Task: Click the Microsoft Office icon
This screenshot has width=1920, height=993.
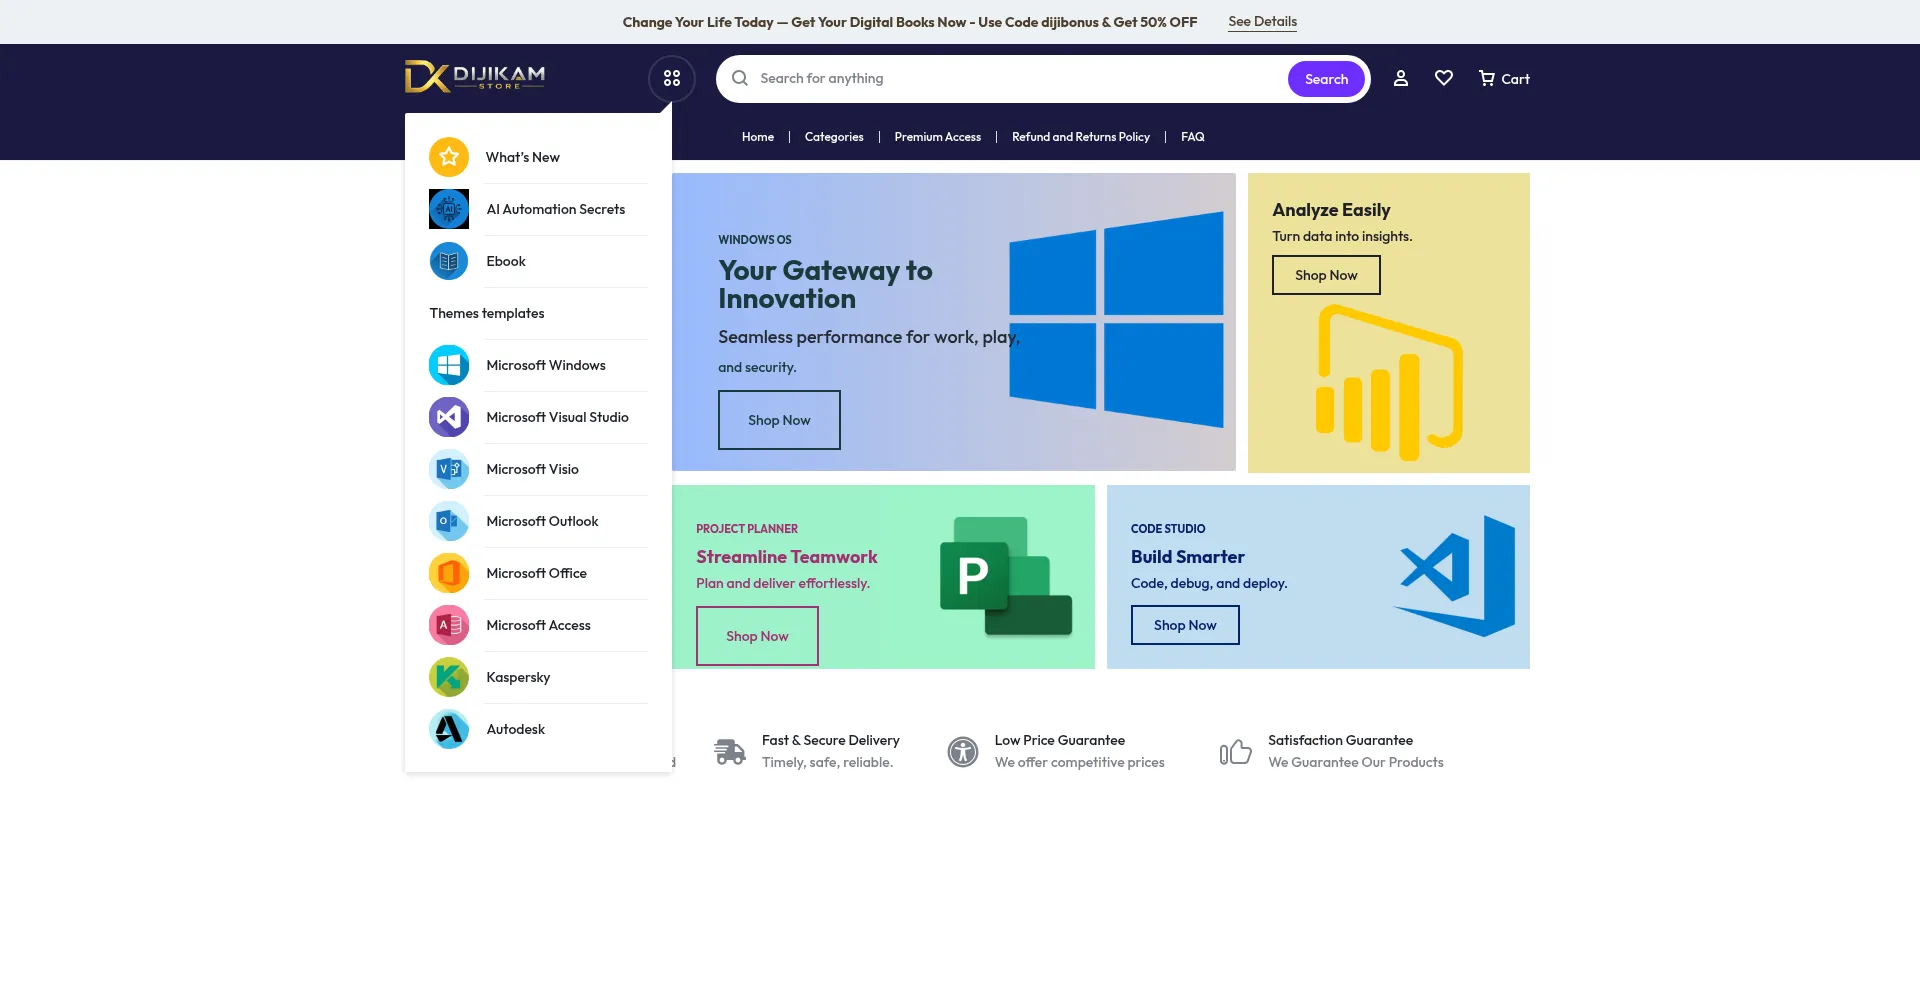Action: click(x=449, y=573)
